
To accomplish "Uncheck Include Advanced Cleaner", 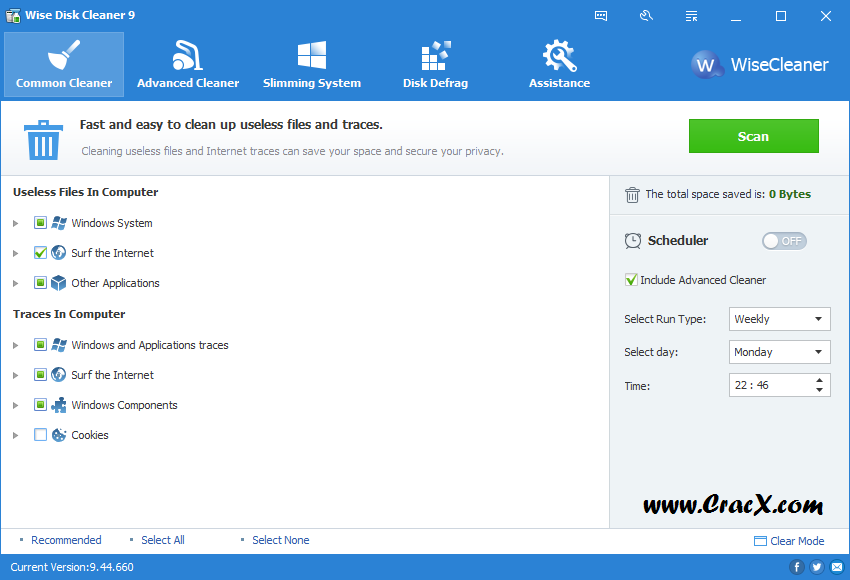I will pyautogui.click(x=631, y=280).
